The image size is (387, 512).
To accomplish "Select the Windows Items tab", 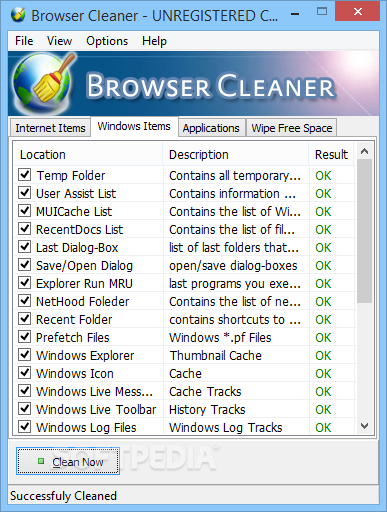I will (134, 126).
